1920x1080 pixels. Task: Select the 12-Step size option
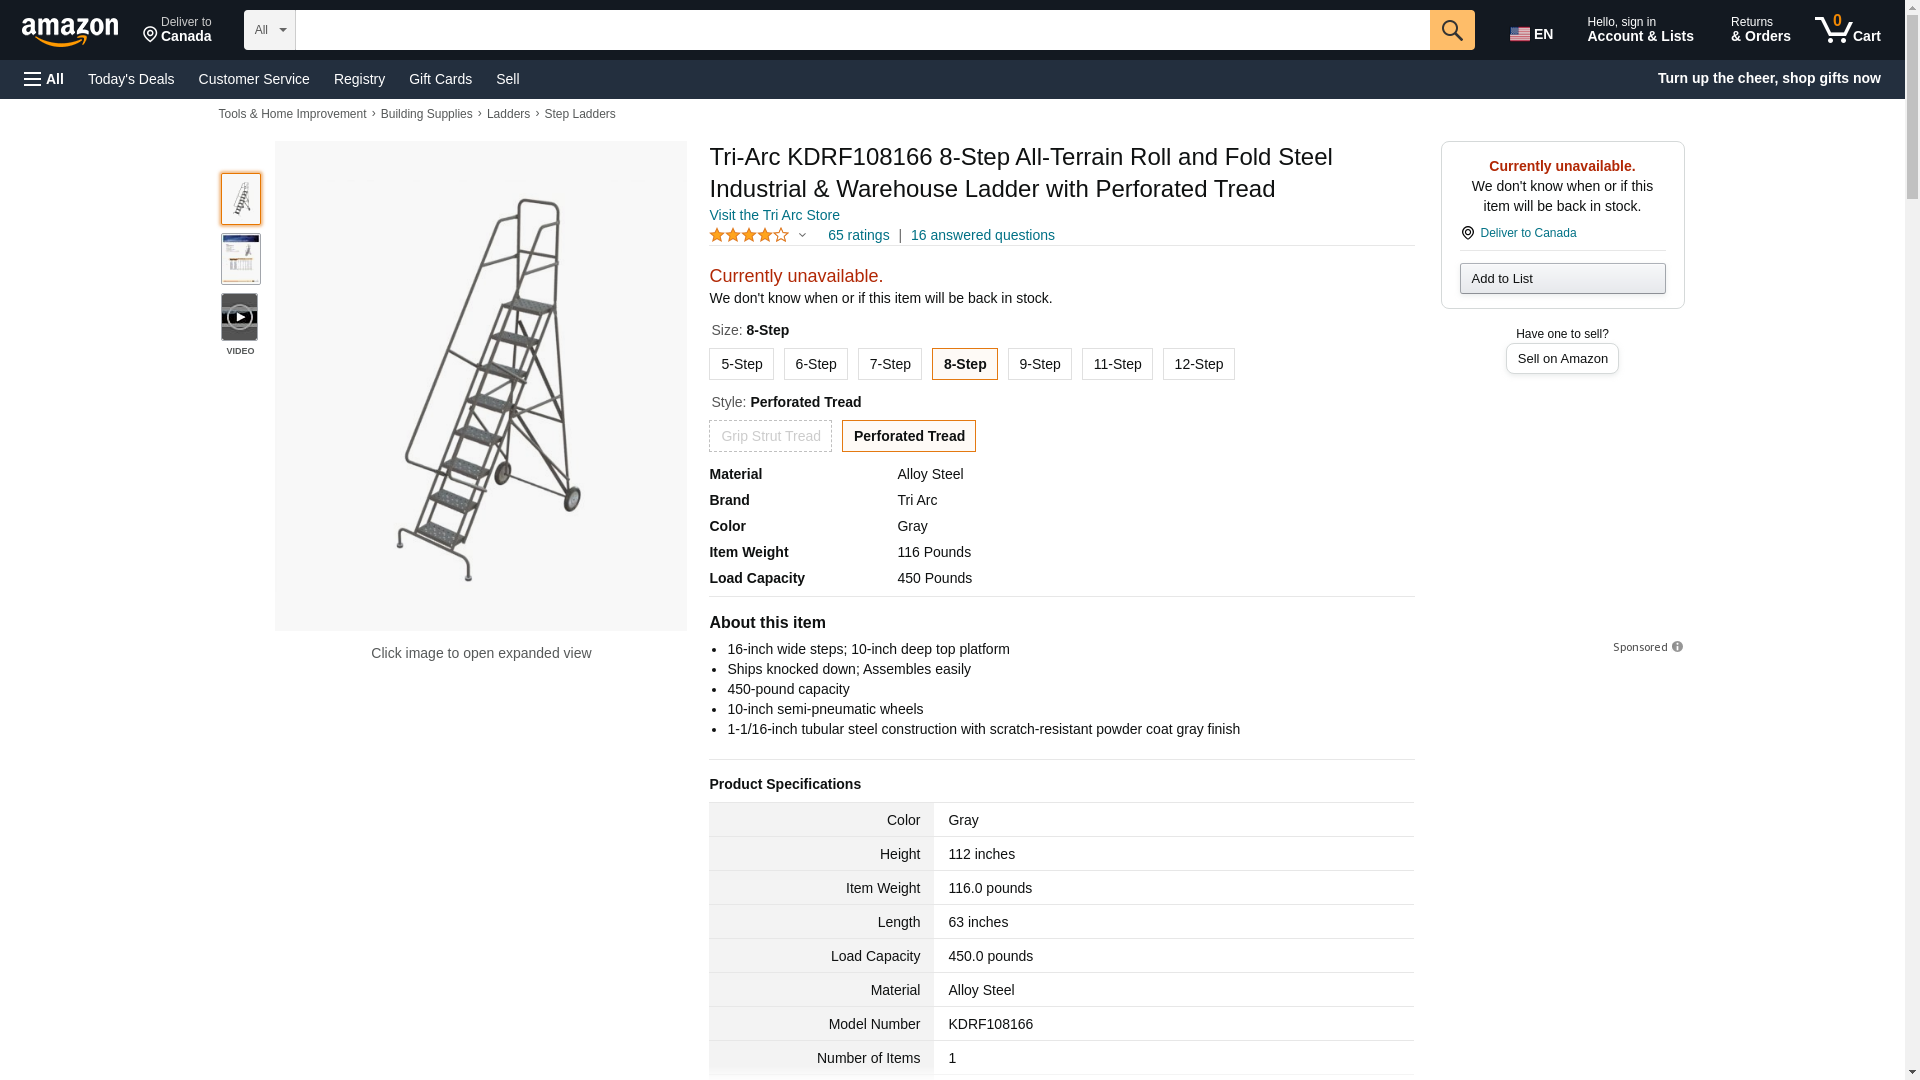point(1198,364)
